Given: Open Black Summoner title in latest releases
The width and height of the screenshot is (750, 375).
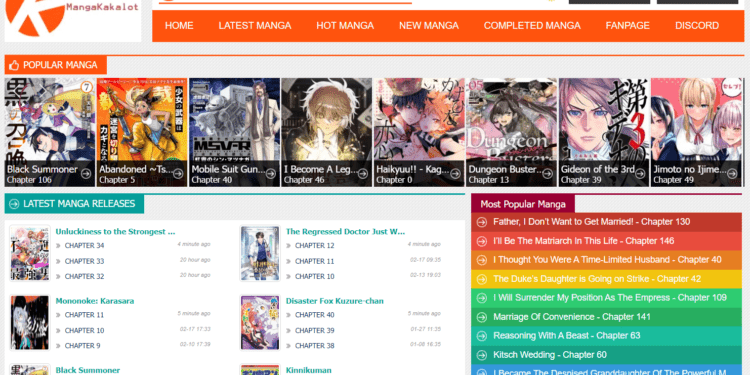Looking at the screenshot, I should pyautogui.click(x=88, y=370).
